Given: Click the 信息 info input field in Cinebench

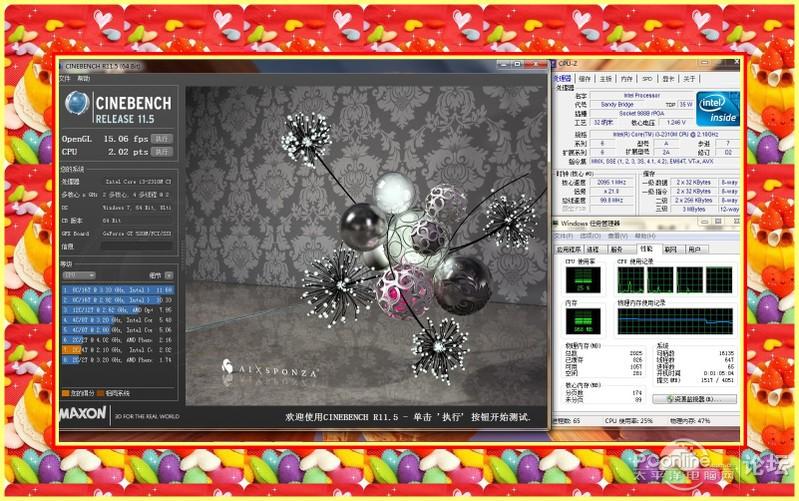Looking at the screenshot, I should click(x=137, y=246).
